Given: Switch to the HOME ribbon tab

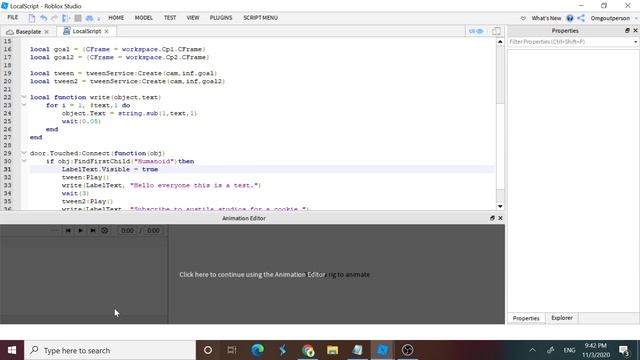Looking at the screenshot, I should click(116, 18).
